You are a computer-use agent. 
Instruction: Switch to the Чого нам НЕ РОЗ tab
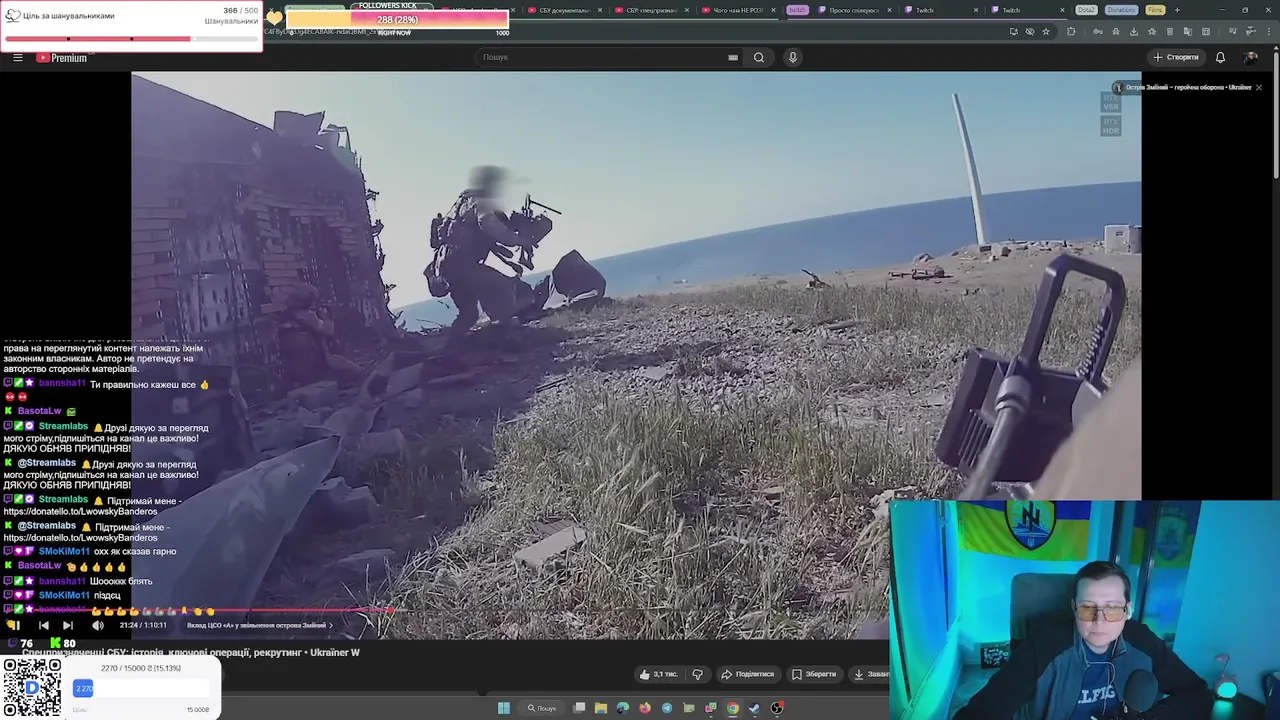(738, 10)
